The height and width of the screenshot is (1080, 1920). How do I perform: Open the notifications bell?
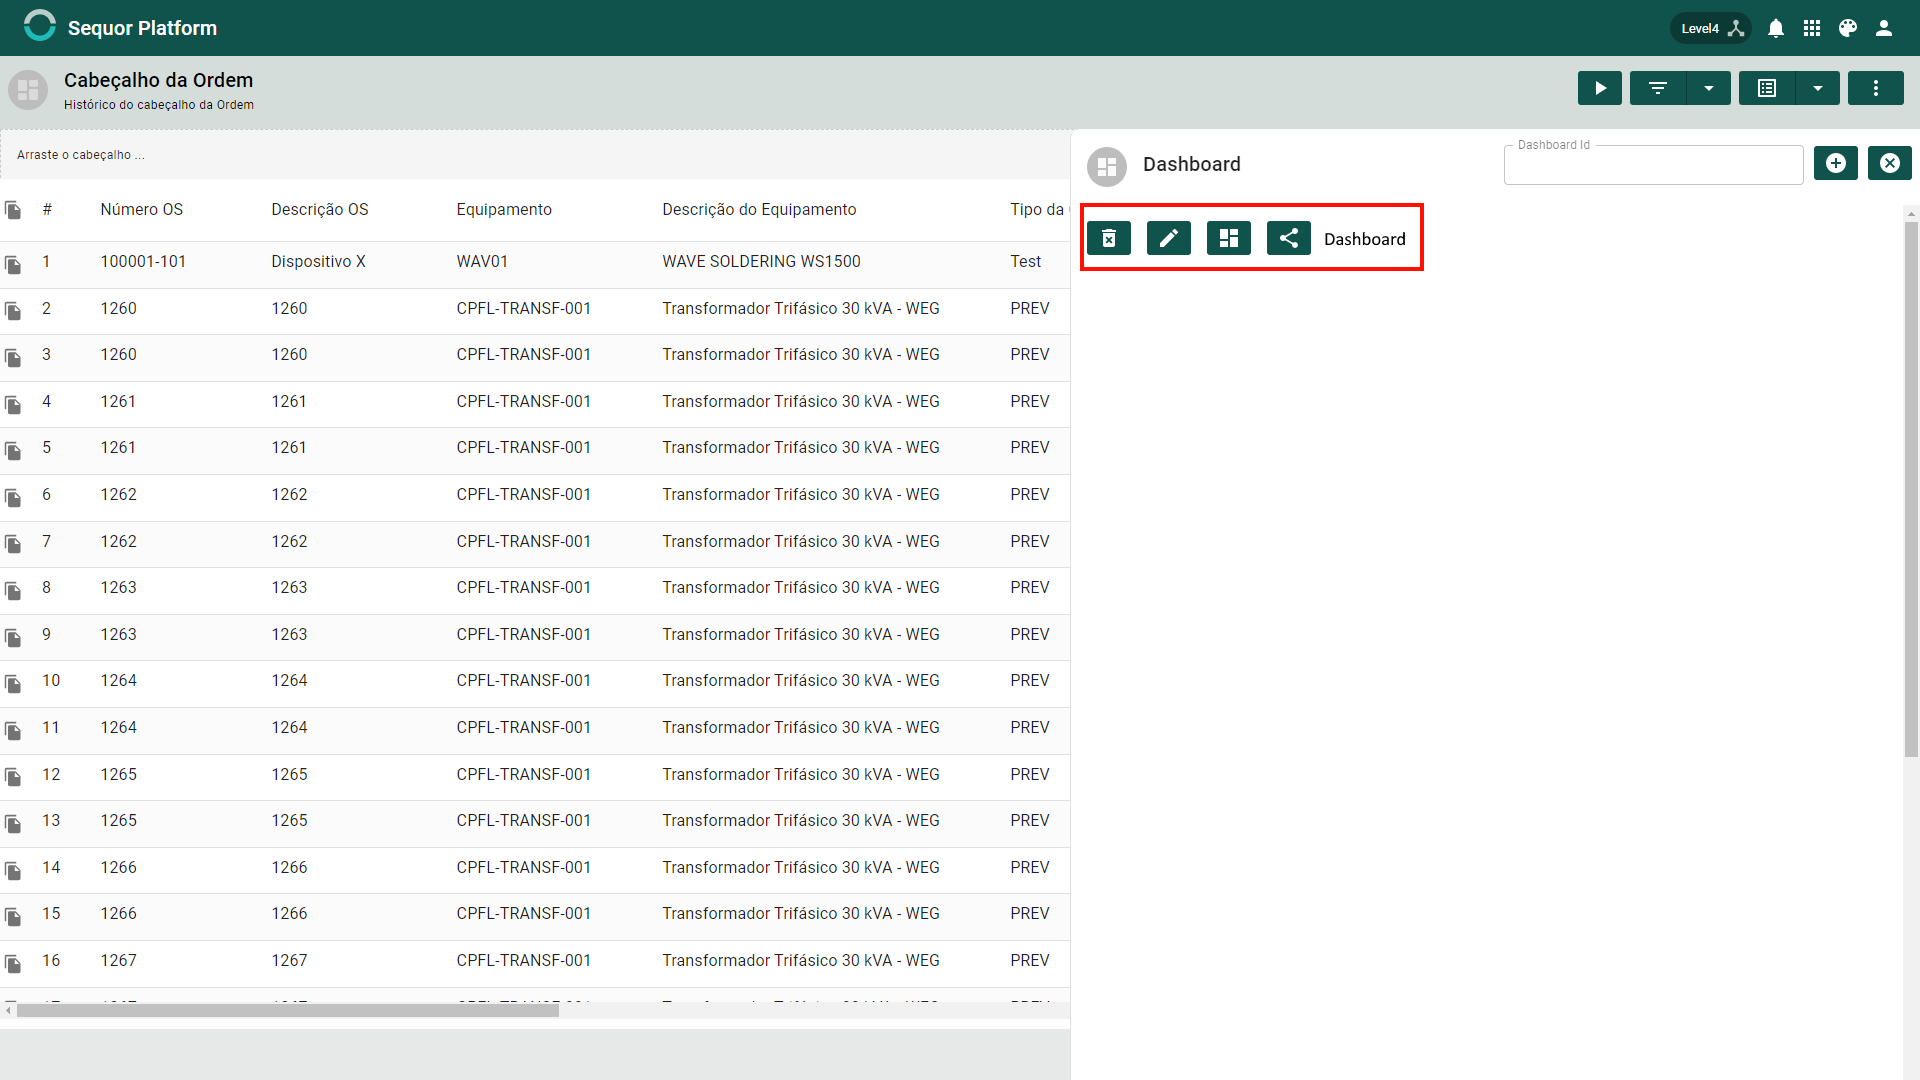pos(1776,28)
